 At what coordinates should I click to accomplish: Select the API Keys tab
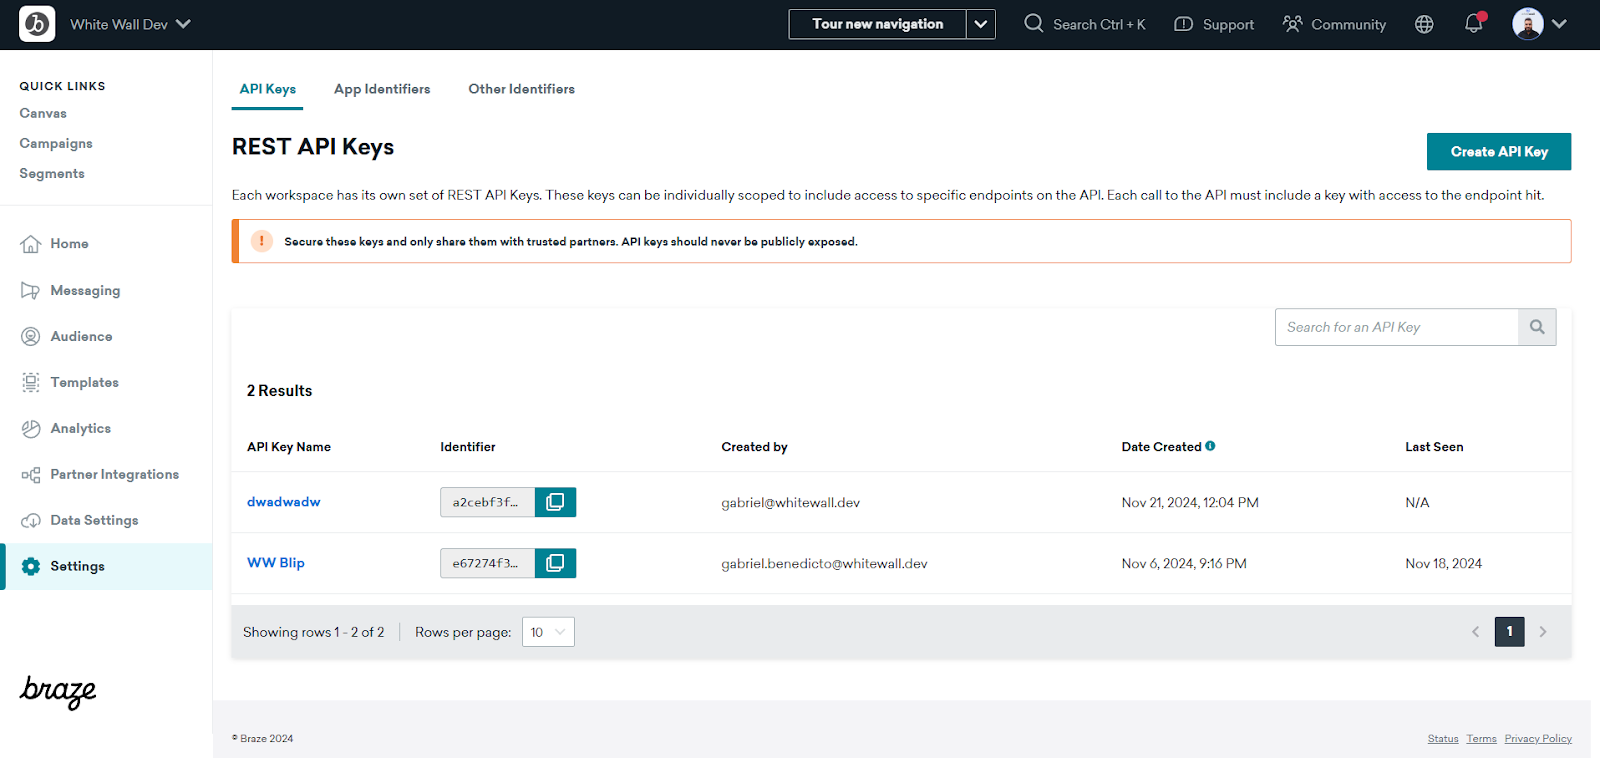tap(268, 89)
